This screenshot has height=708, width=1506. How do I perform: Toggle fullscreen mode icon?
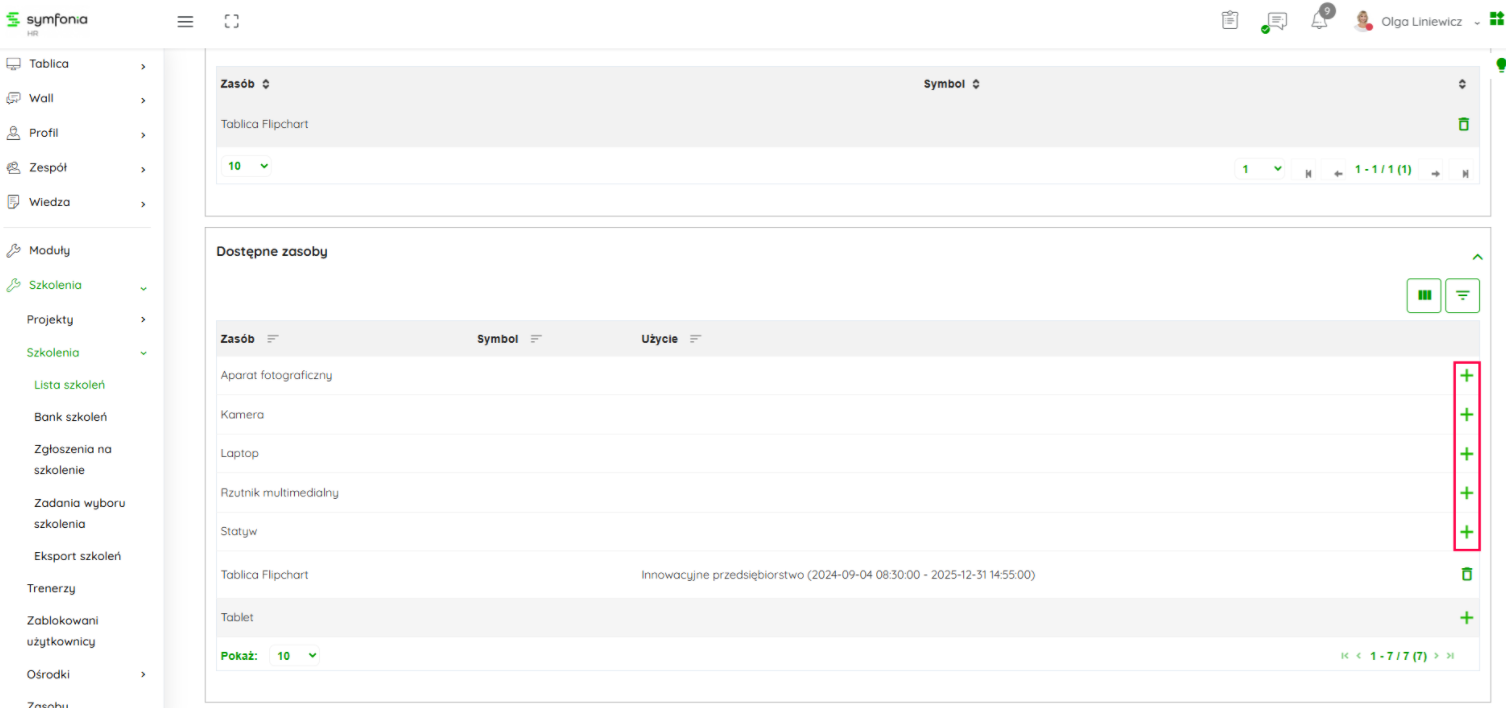232,21
